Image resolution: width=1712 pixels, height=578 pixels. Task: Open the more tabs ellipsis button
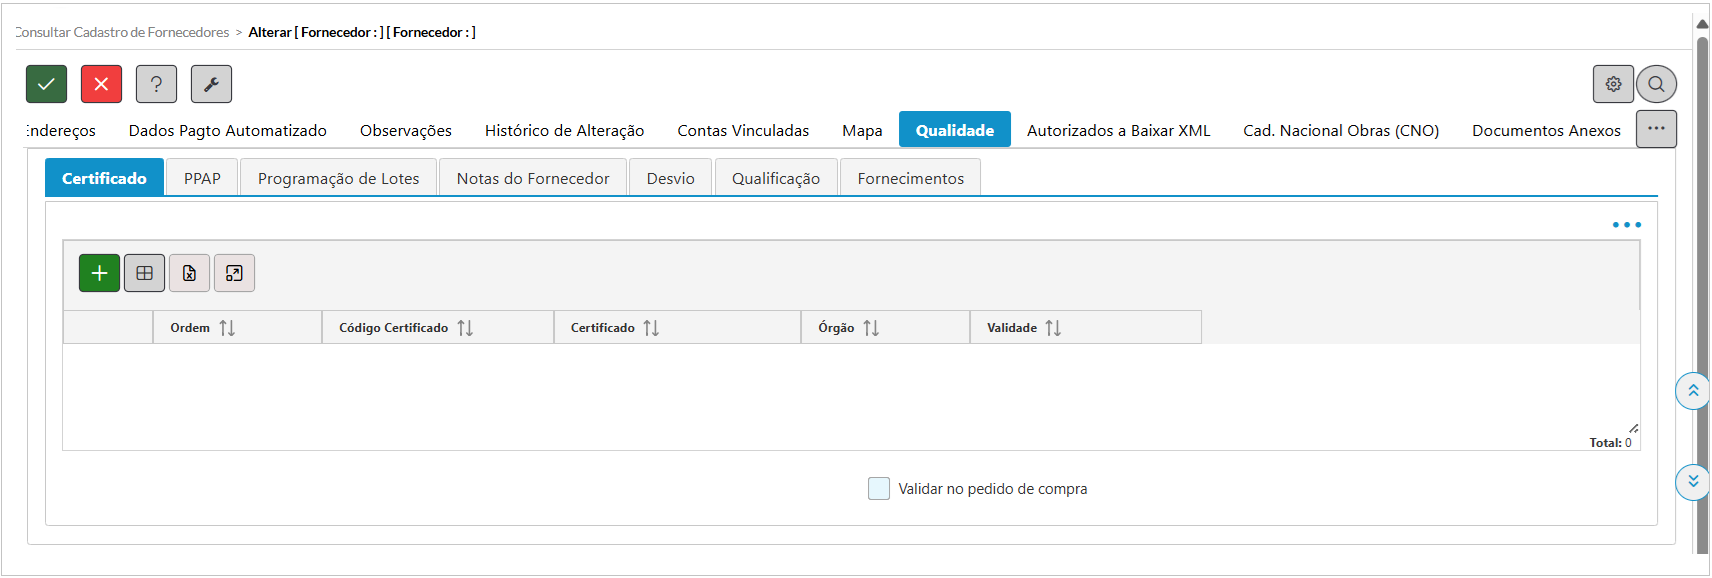click(x=1656, y=129)
